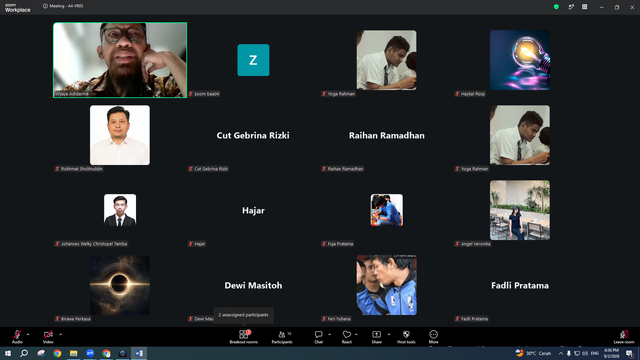Open the Chat panel
640x360 pixels.
pos(318,337)
